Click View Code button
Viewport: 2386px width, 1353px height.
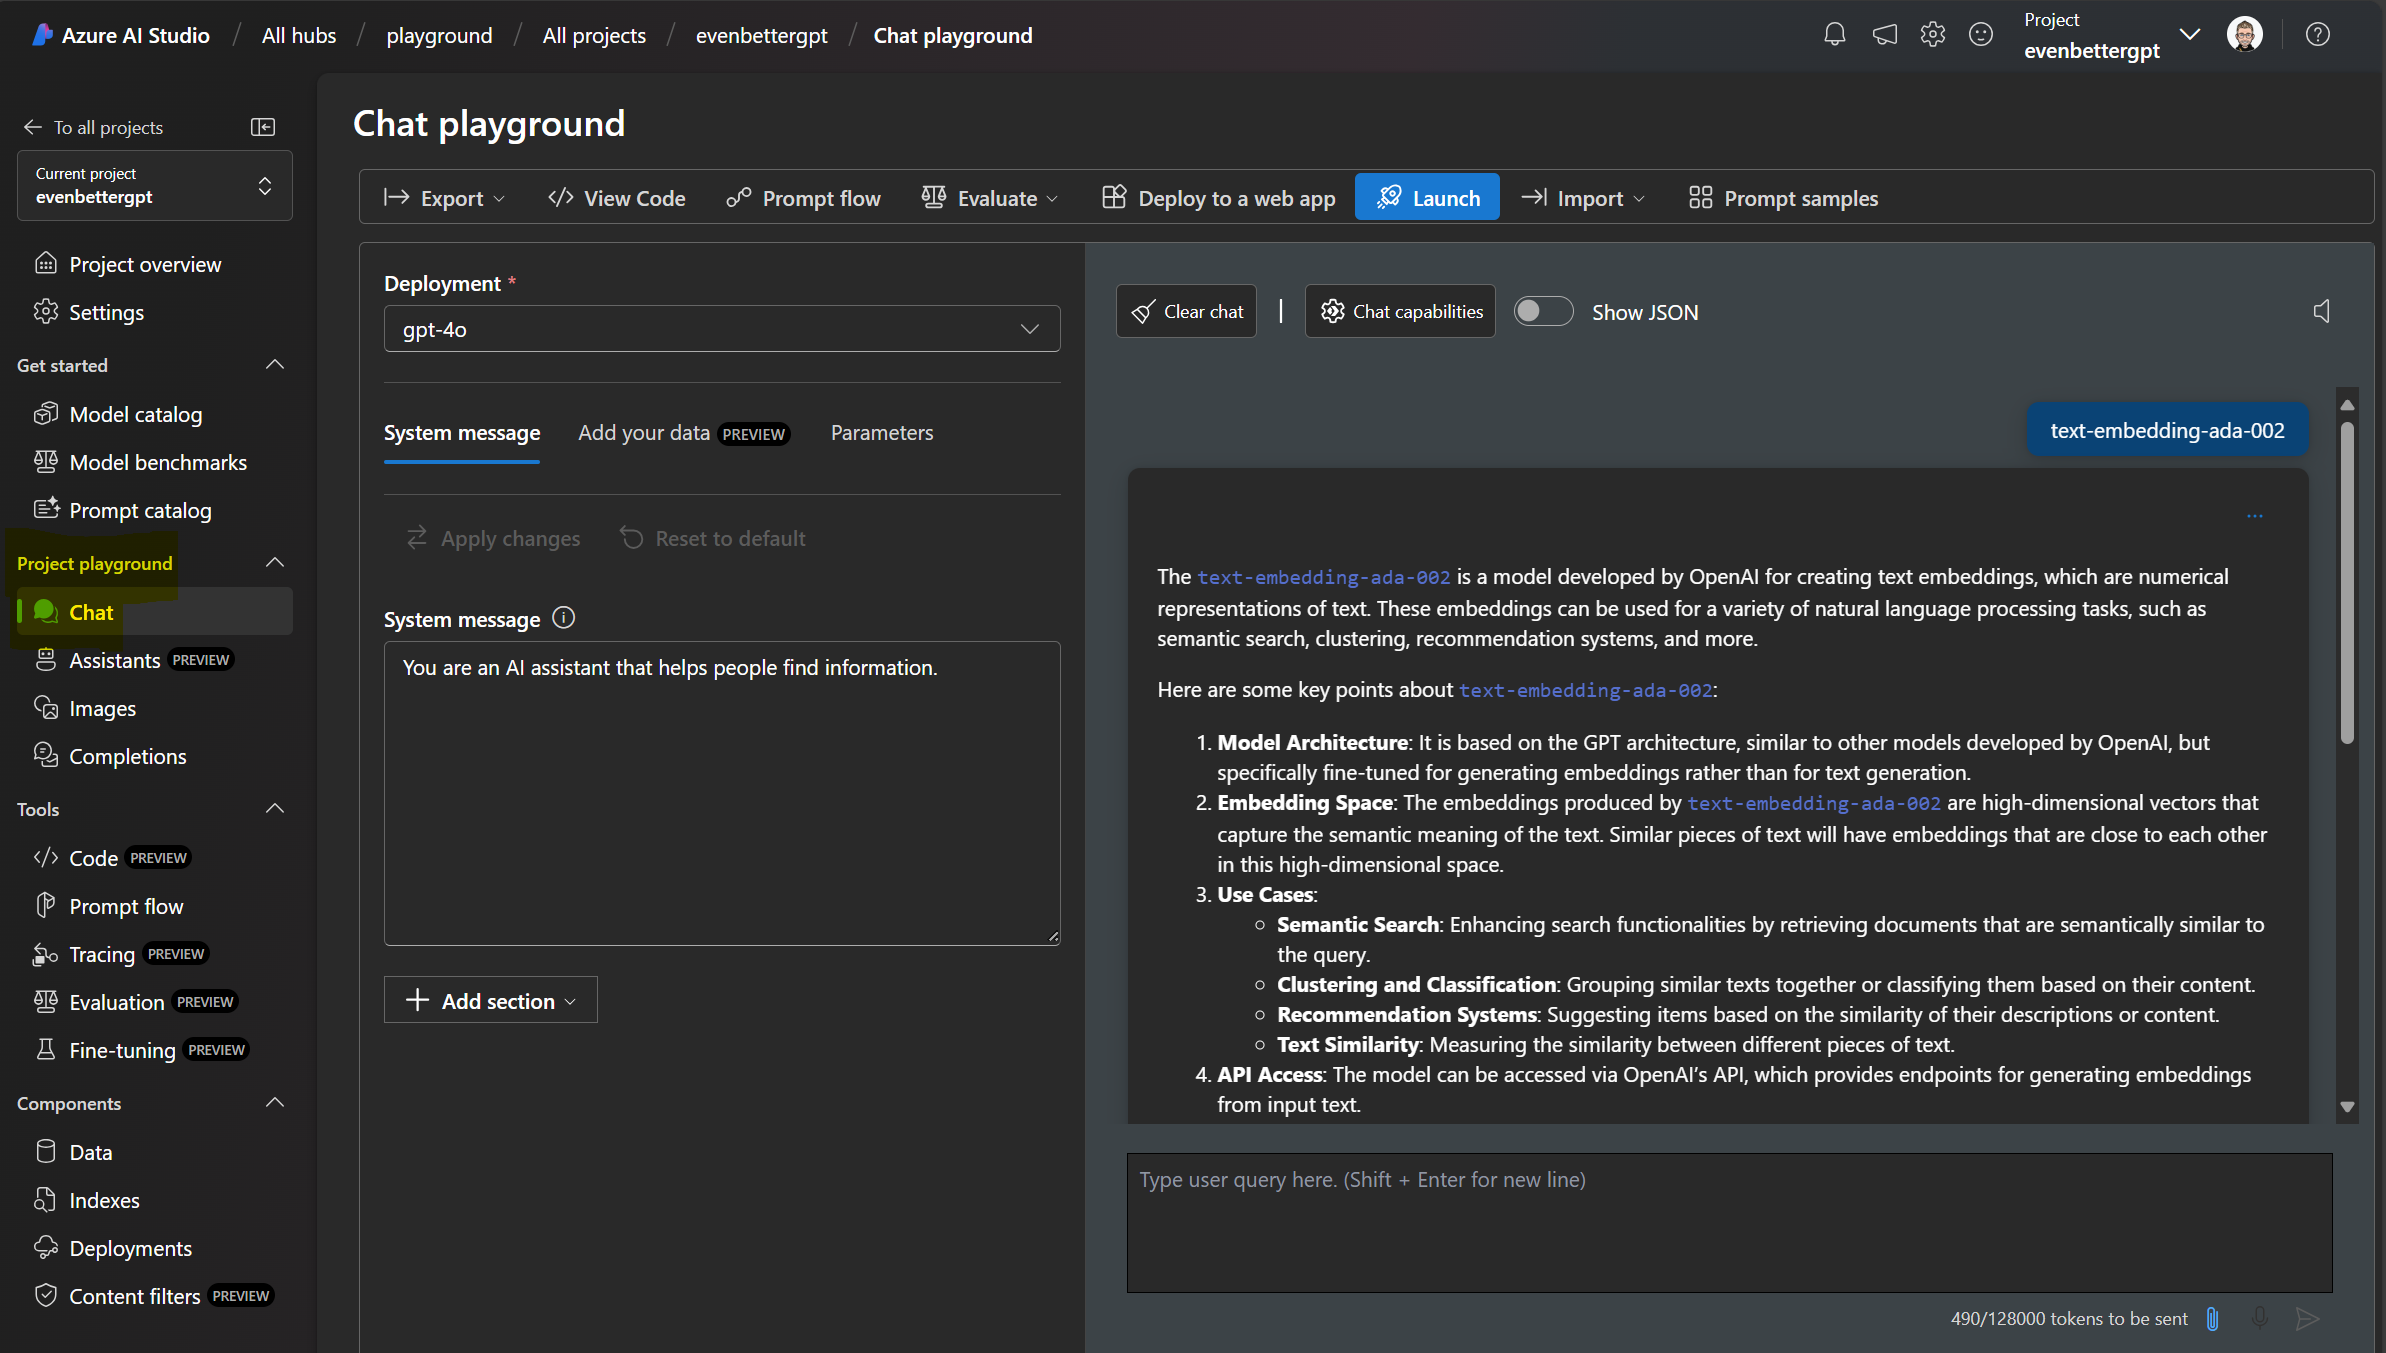coord(617,198)
